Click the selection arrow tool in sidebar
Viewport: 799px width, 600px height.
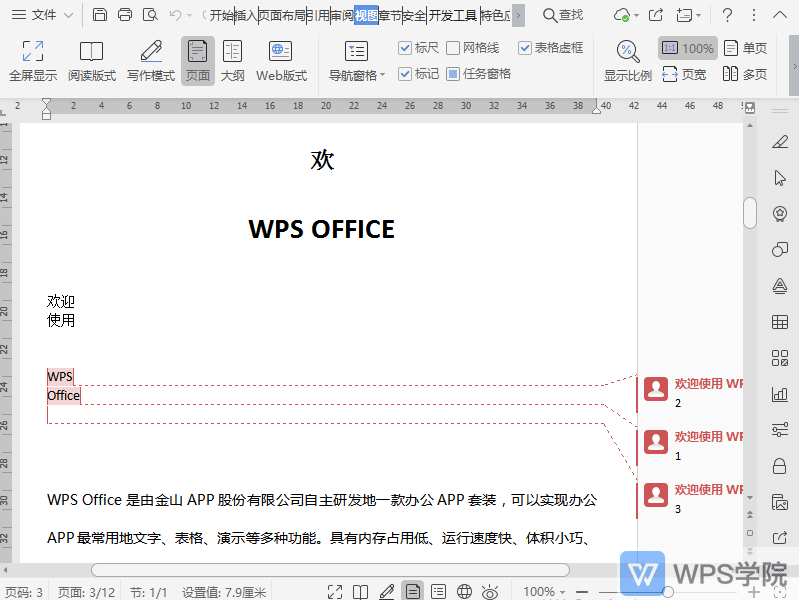point(780,178)
